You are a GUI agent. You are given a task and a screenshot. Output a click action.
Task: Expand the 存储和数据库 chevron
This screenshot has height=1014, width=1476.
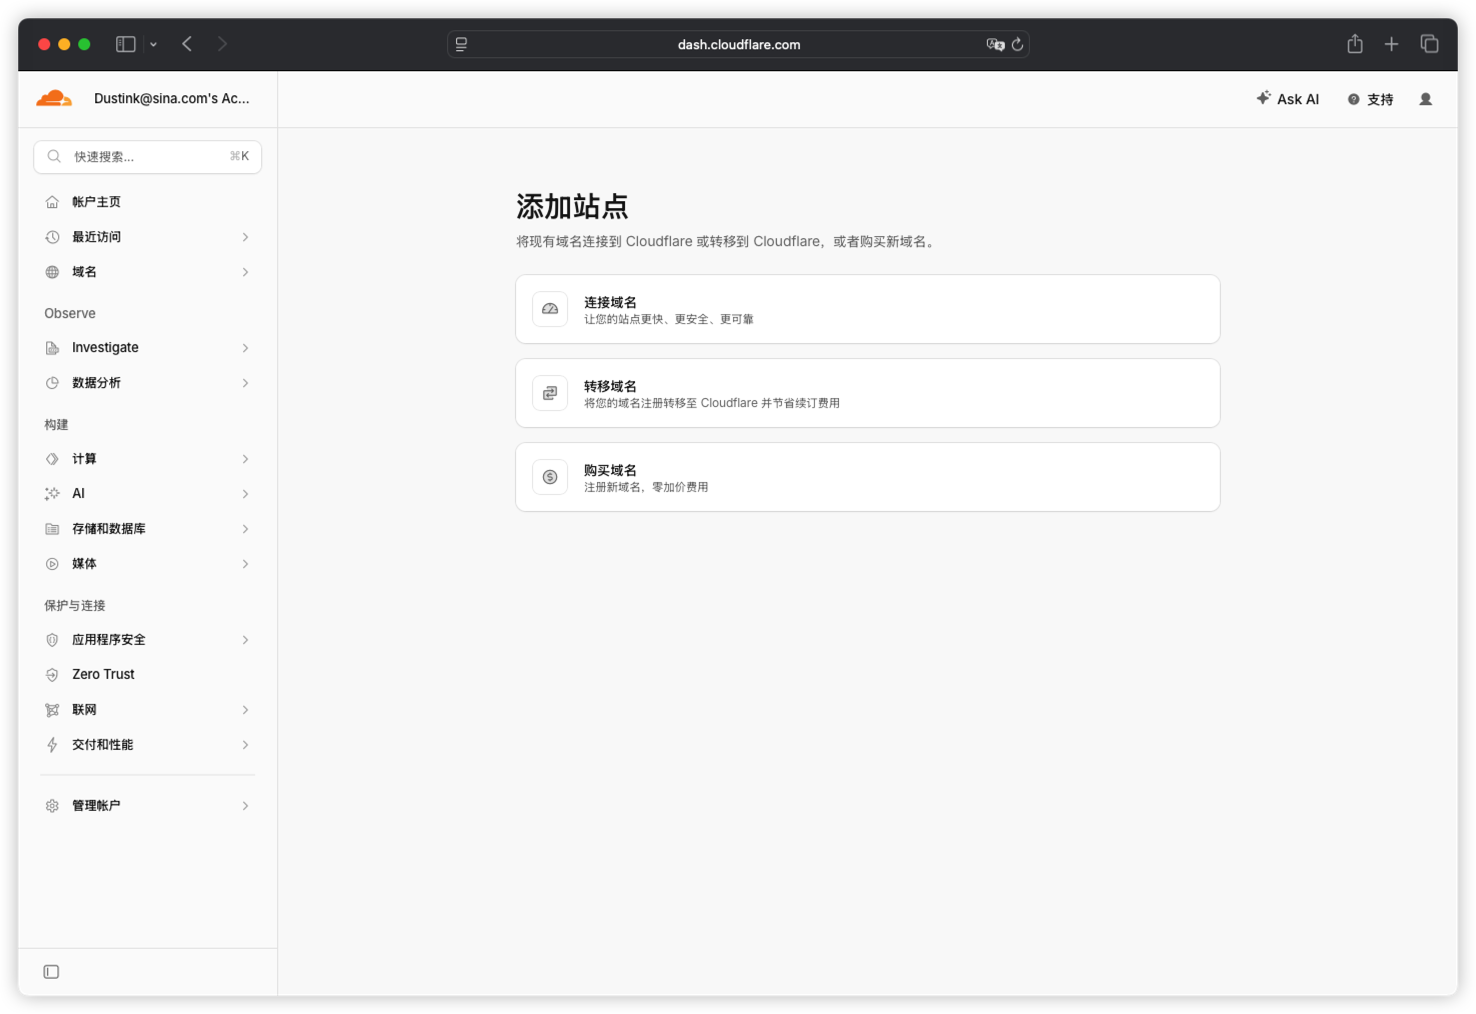pyautogui.click(x=245, y=529)
